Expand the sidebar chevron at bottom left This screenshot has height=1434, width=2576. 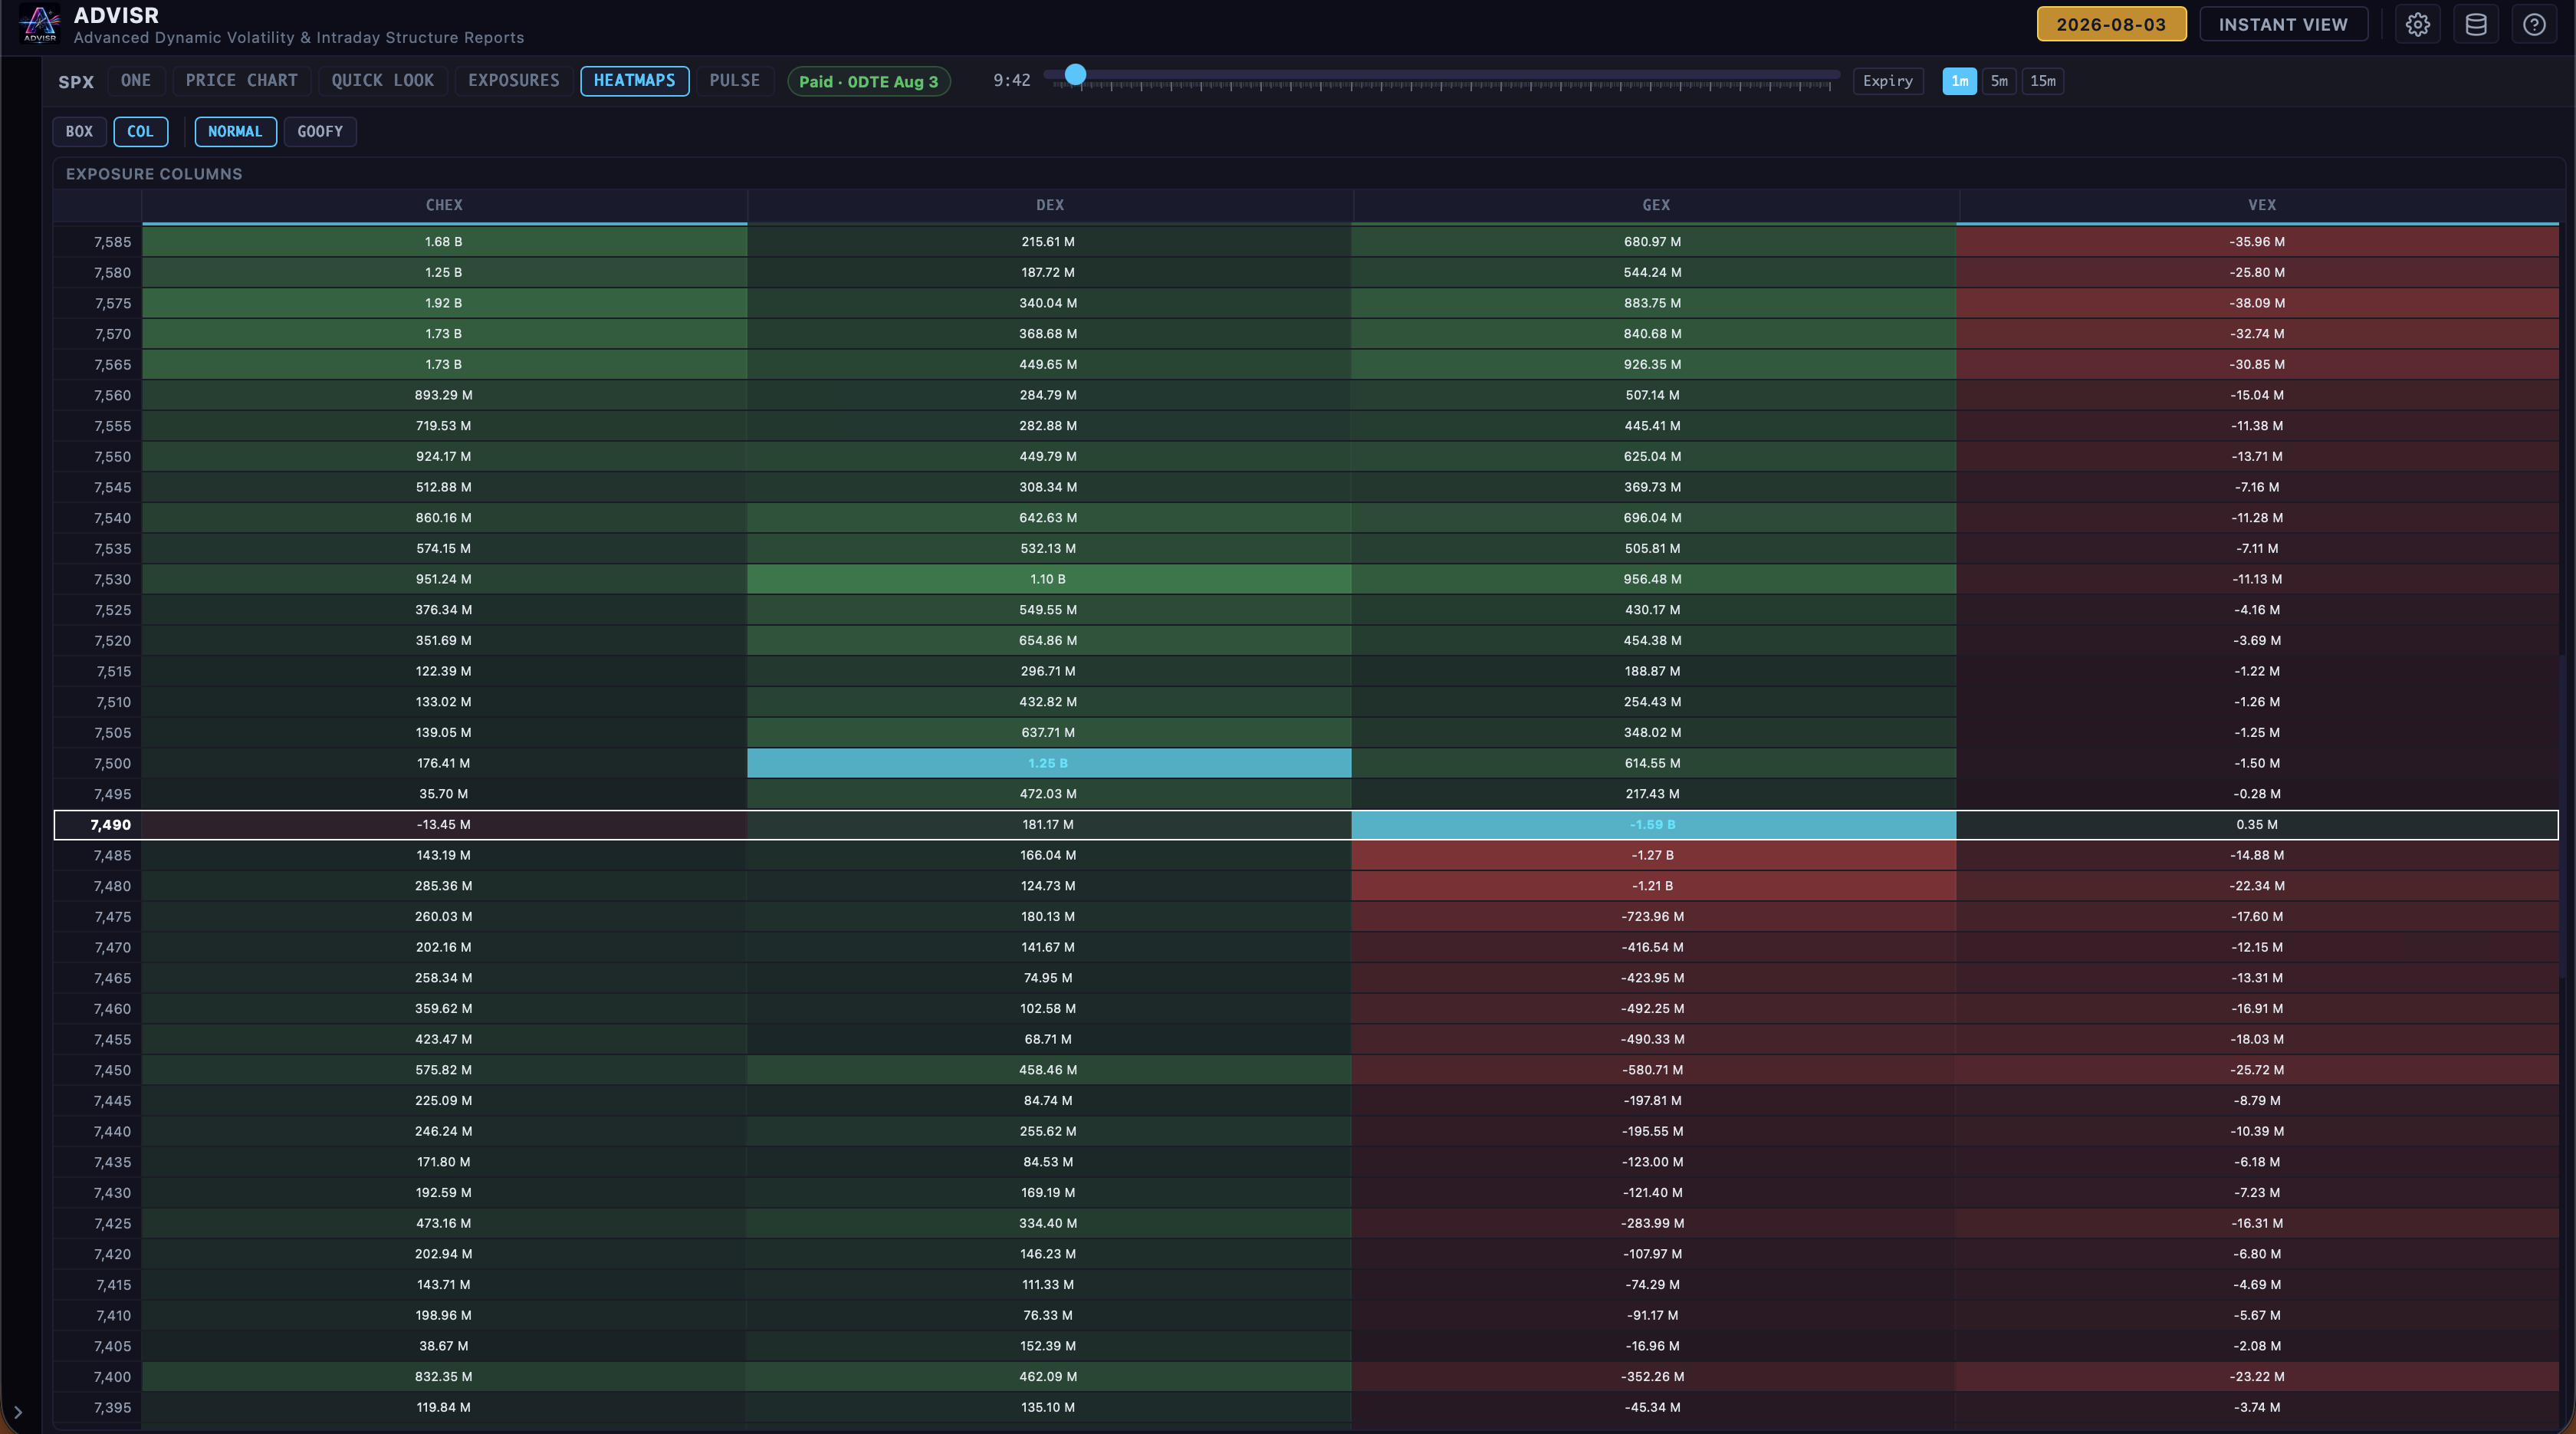[x=17, y=1412]
